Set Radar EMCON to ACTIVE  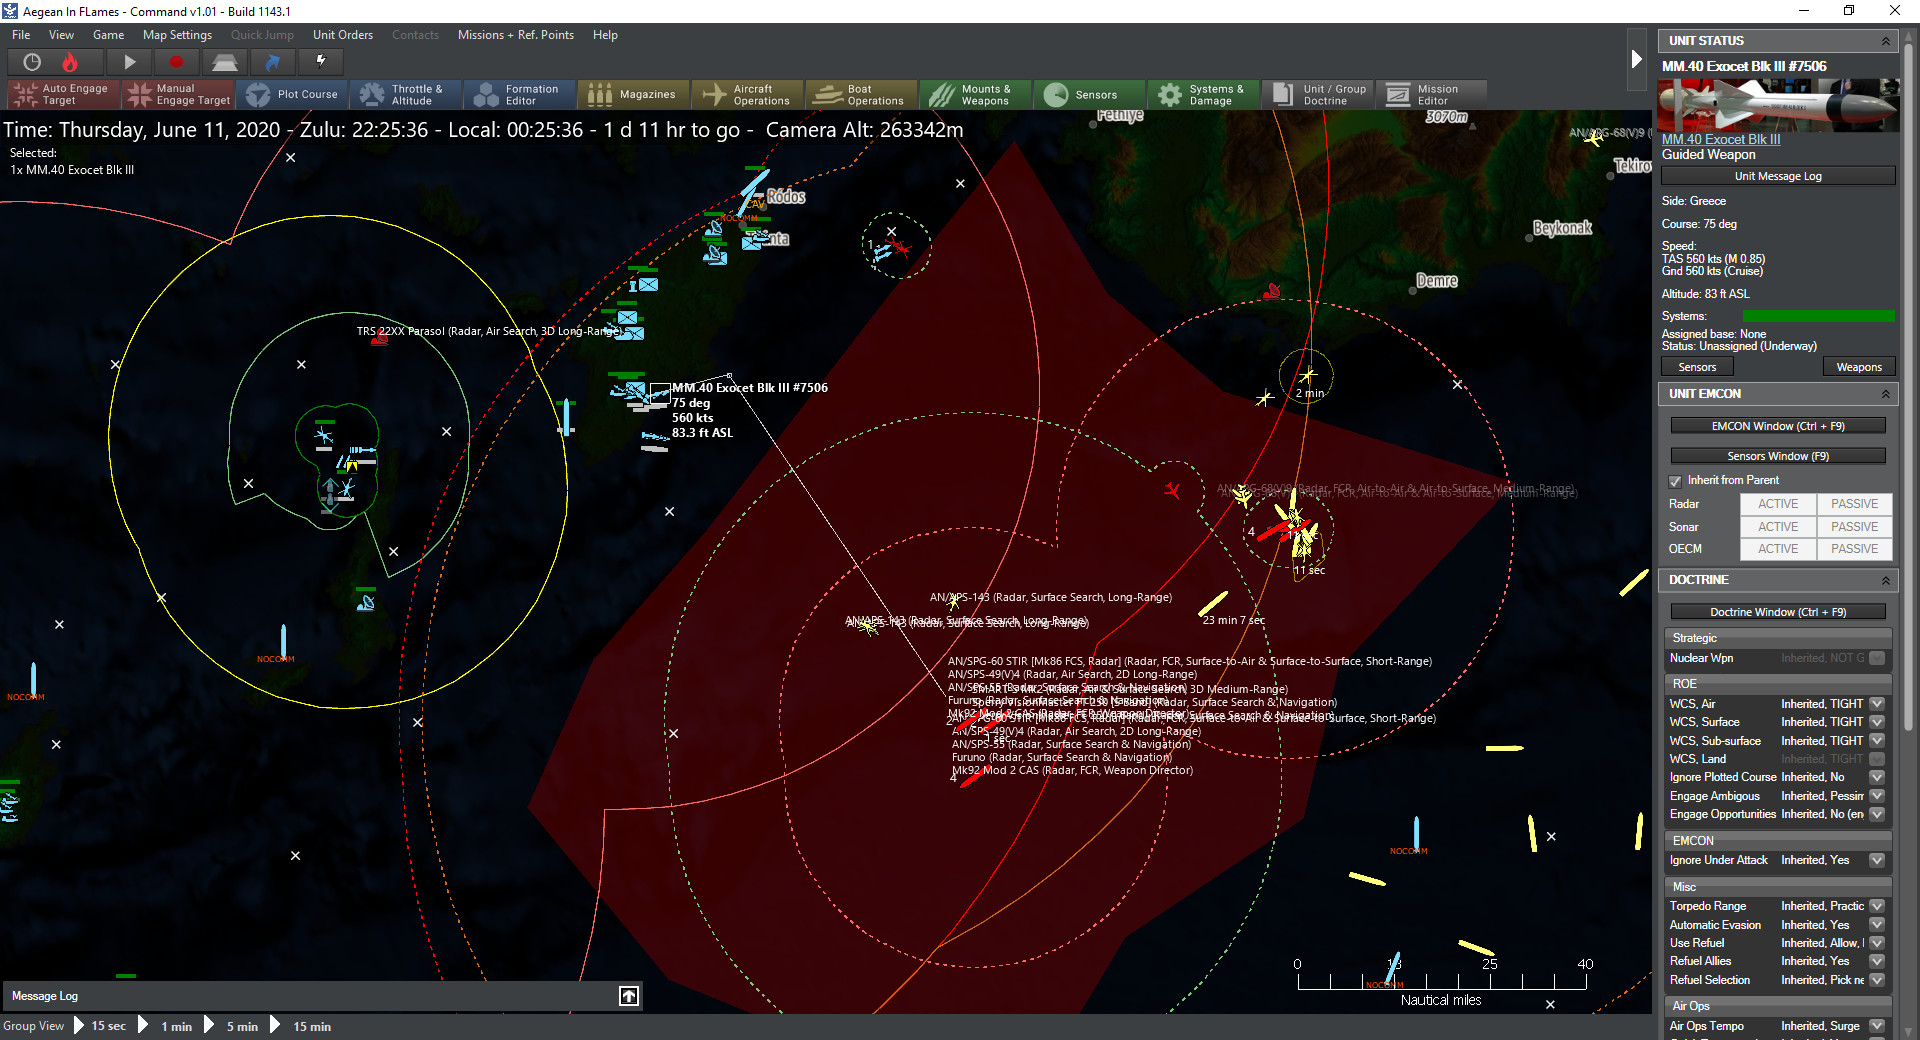coord(1777,503)
